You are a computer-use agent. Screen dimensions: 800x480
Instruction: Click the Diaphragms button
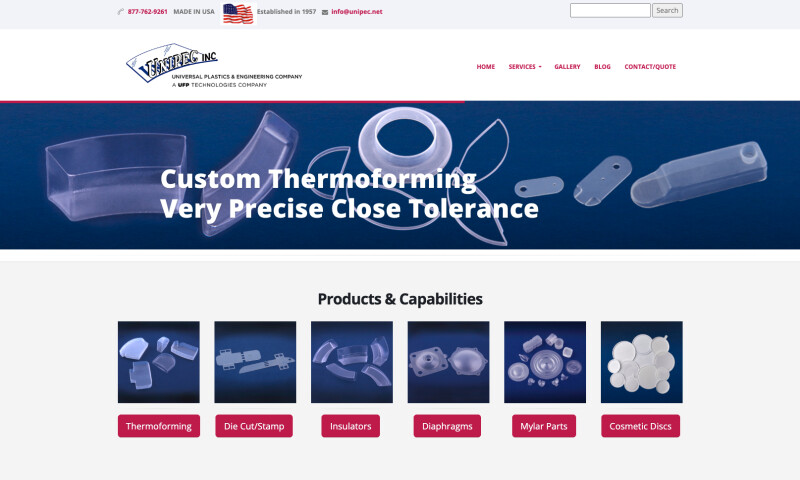click(447, 426)
